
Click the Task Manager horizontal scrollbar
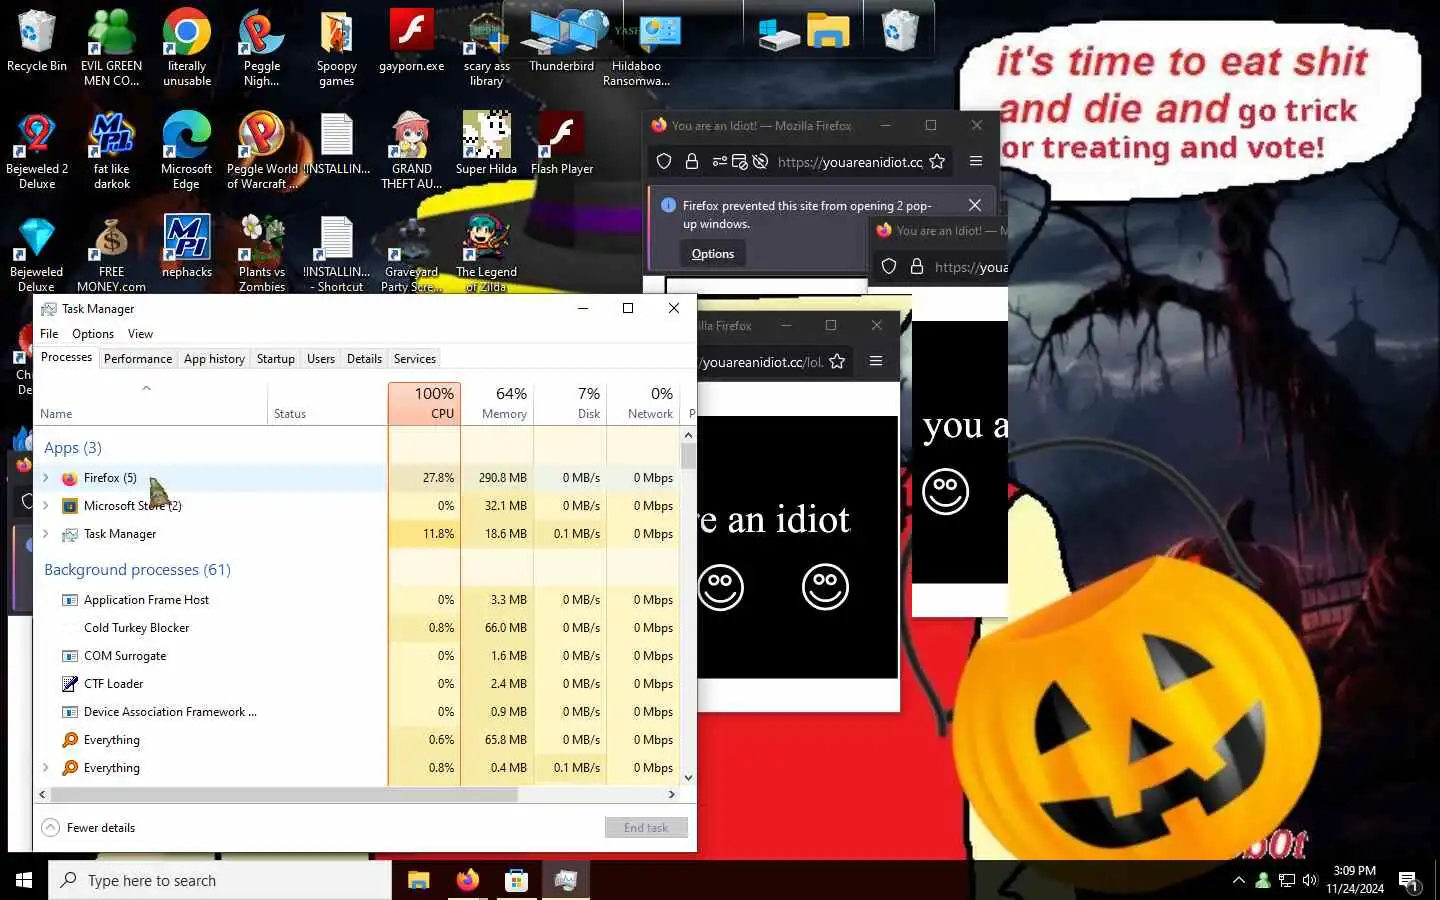284,795
